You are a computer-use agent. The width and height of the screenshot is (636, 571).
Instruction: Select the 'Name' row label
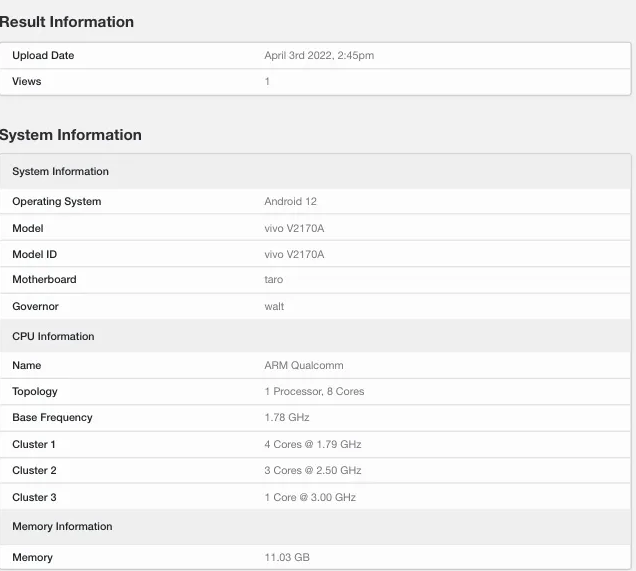[26, 365]
